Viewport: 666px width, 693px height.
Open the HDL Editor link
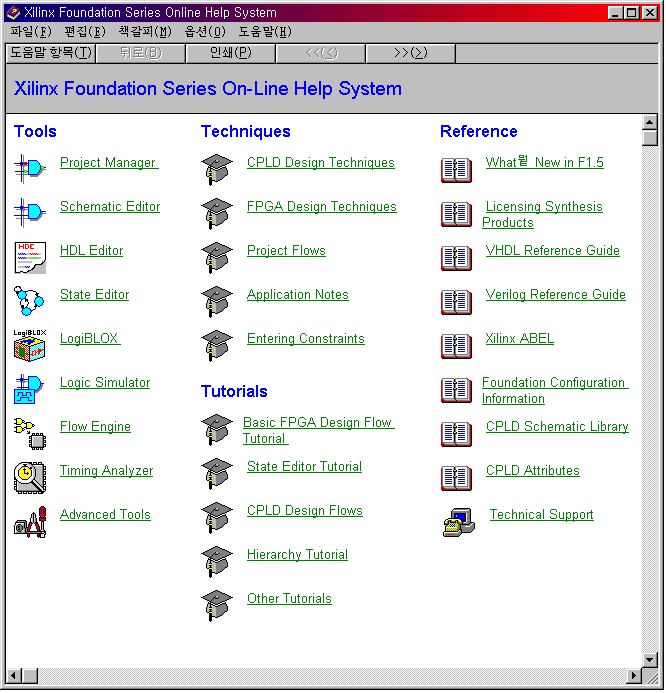pyautogui.click(x=91, y=251)
